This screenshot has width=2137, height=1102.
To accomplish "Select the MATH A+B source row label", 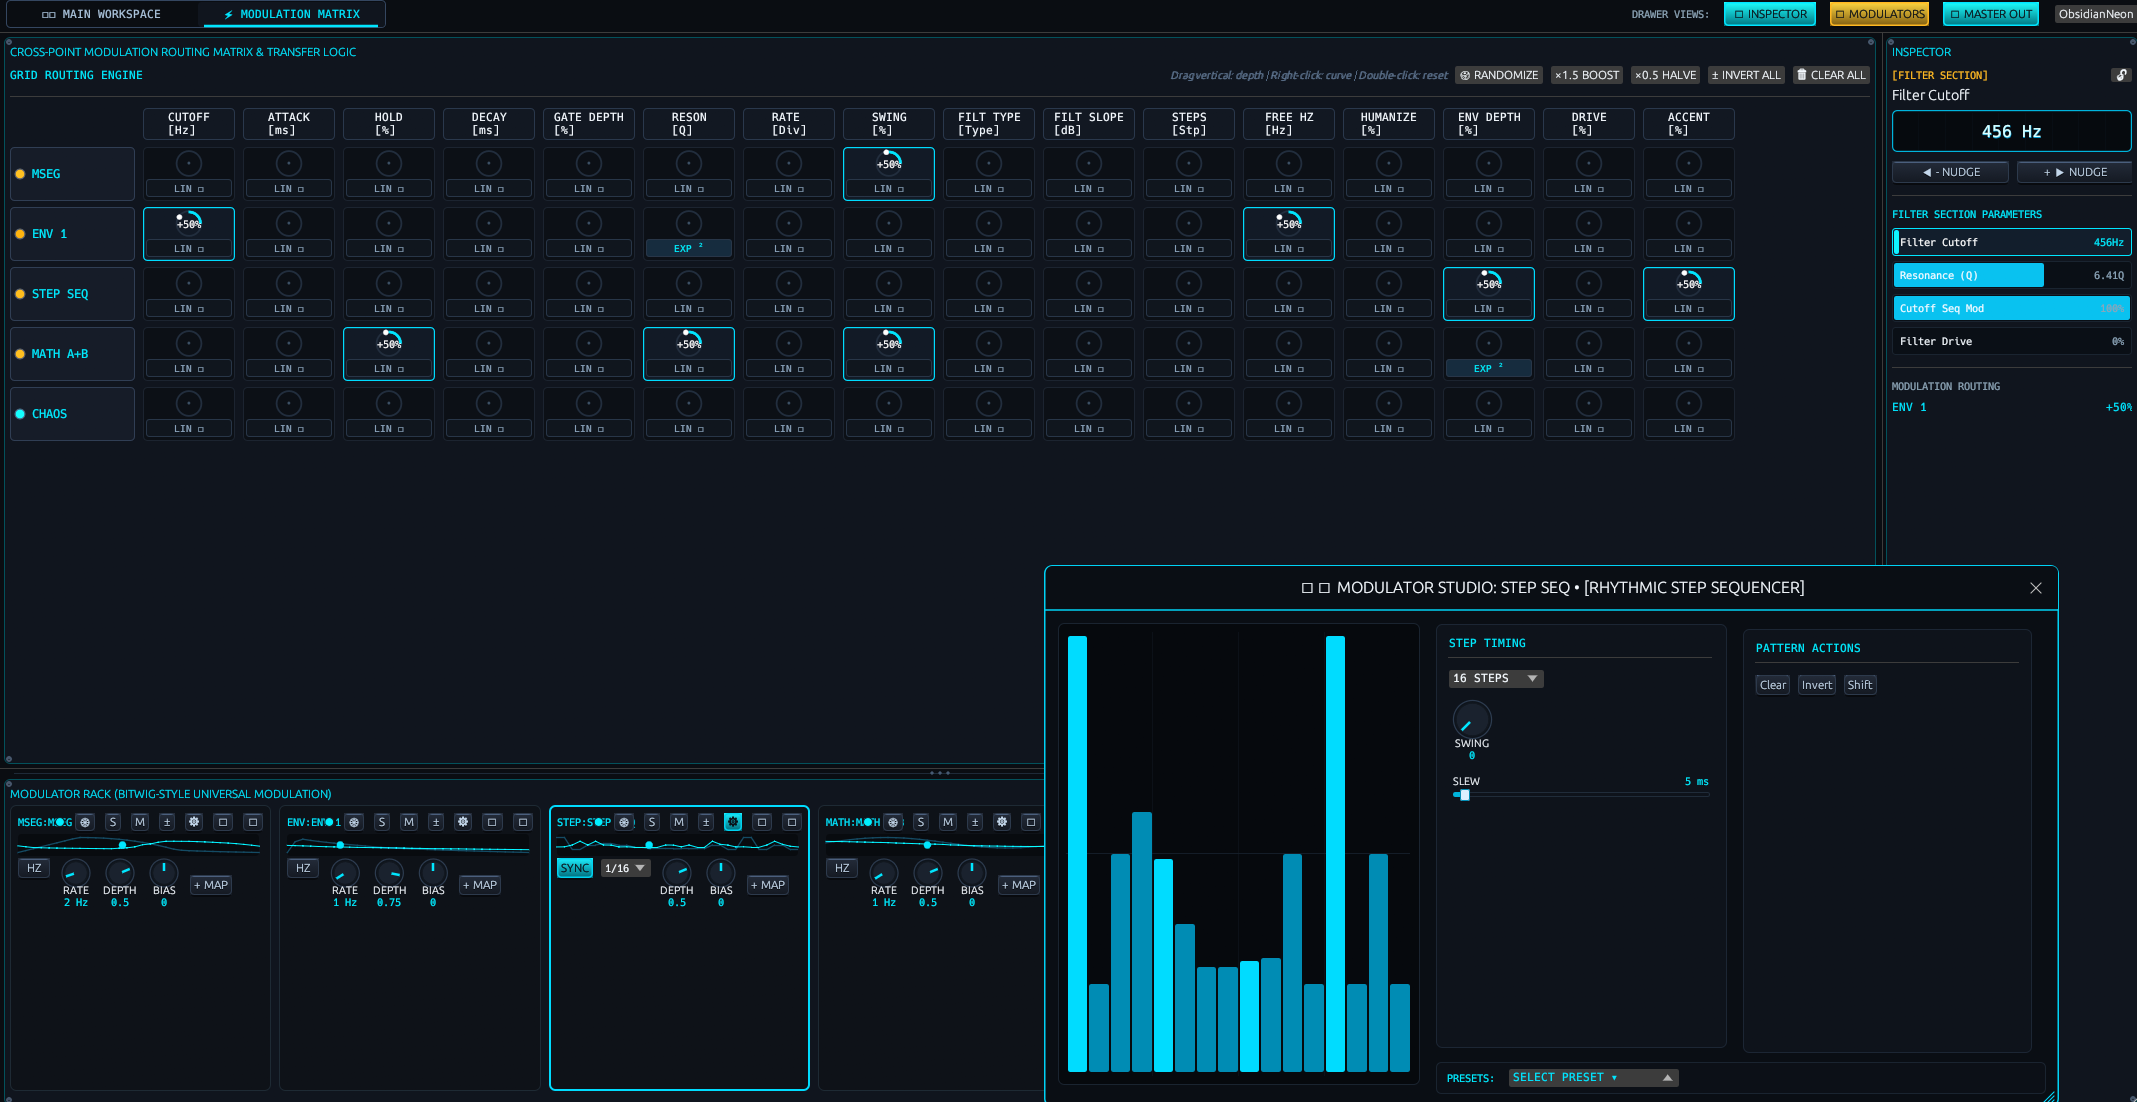I will (72, 354).
